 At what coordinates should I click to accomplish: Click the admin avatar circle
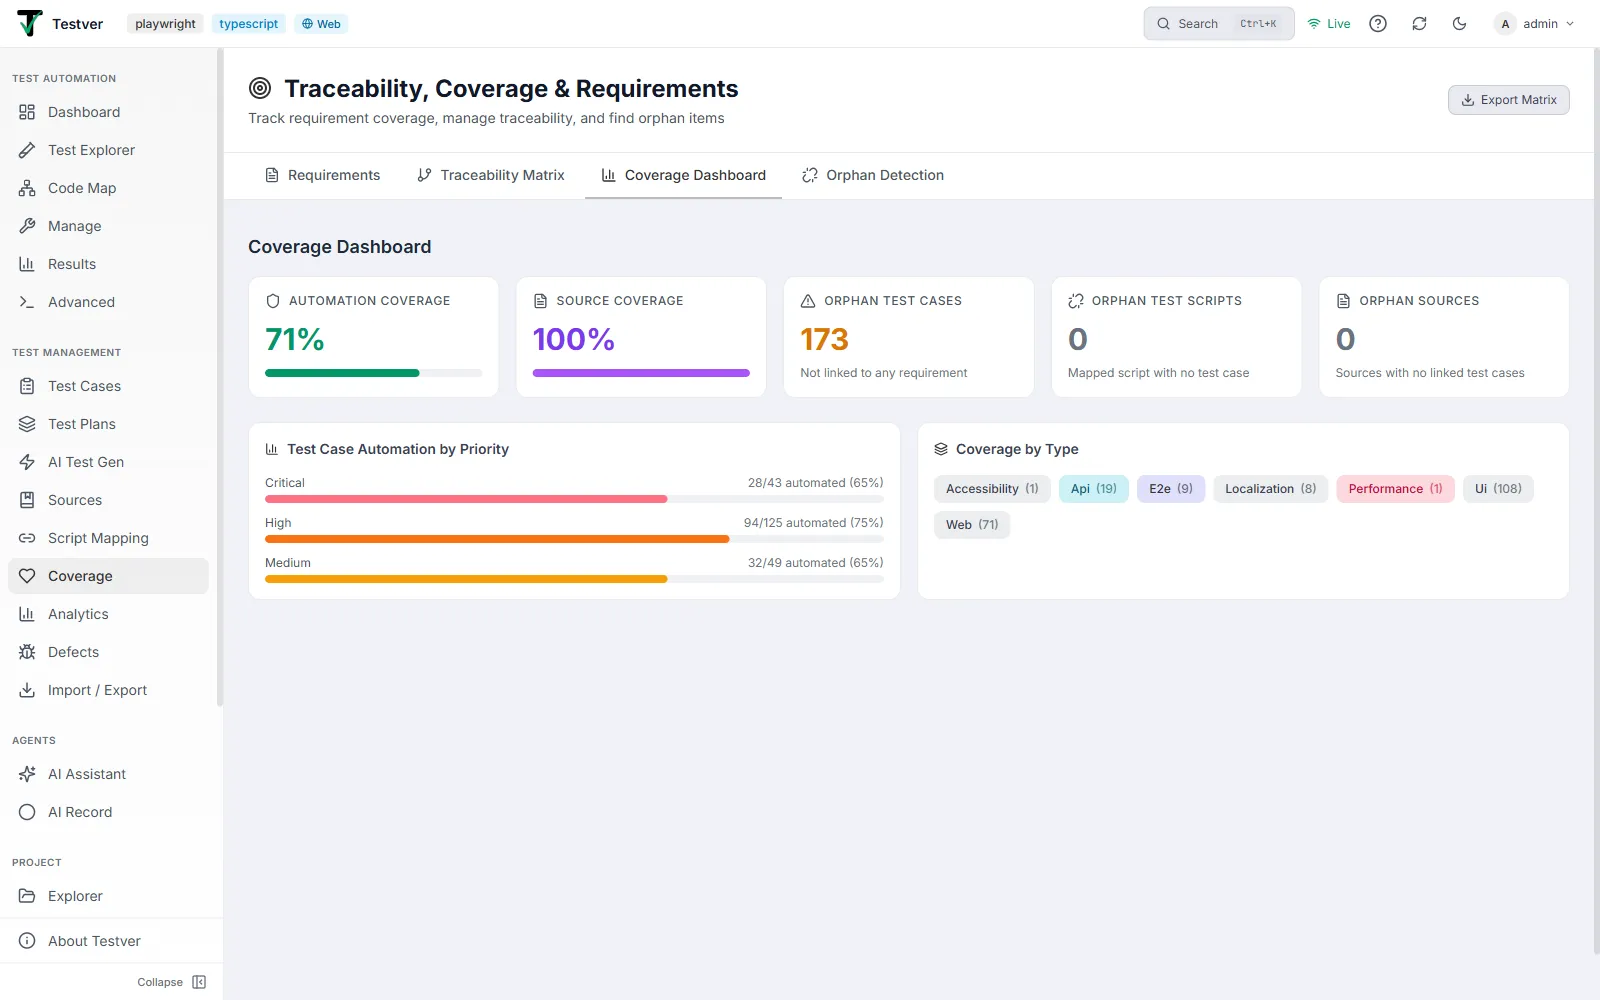1505,24
